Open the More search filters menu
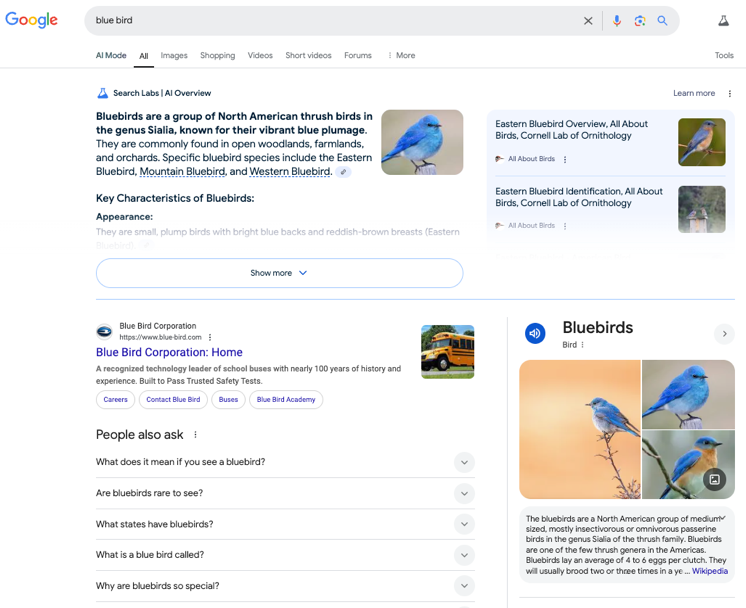Image resolution: width=746 pixels, height=608 pixels. (402, 56)
